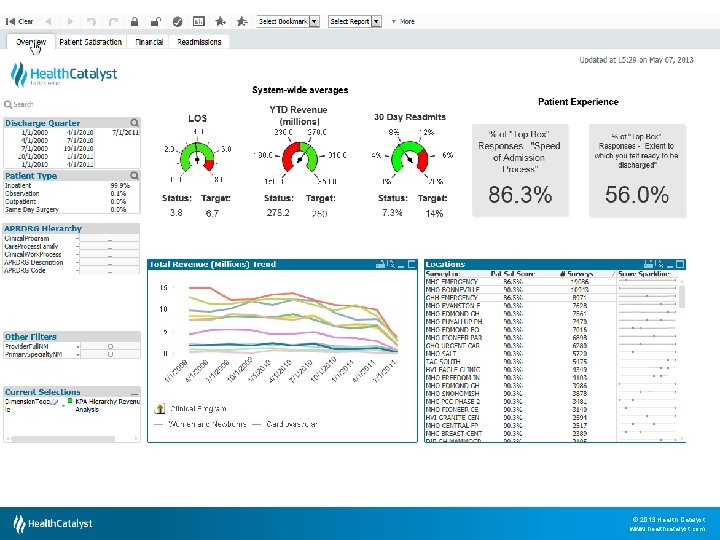Open the Select Report dropdown
This screenshot has height=540, width=720.
(354, 22)
